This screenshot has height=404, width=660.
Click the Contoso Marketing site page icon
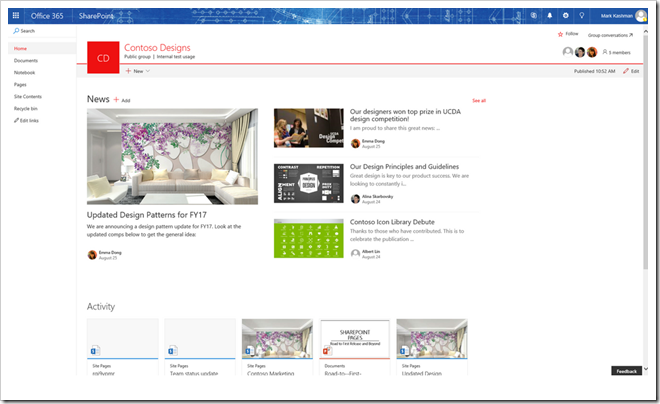click(x=250, y=350)
